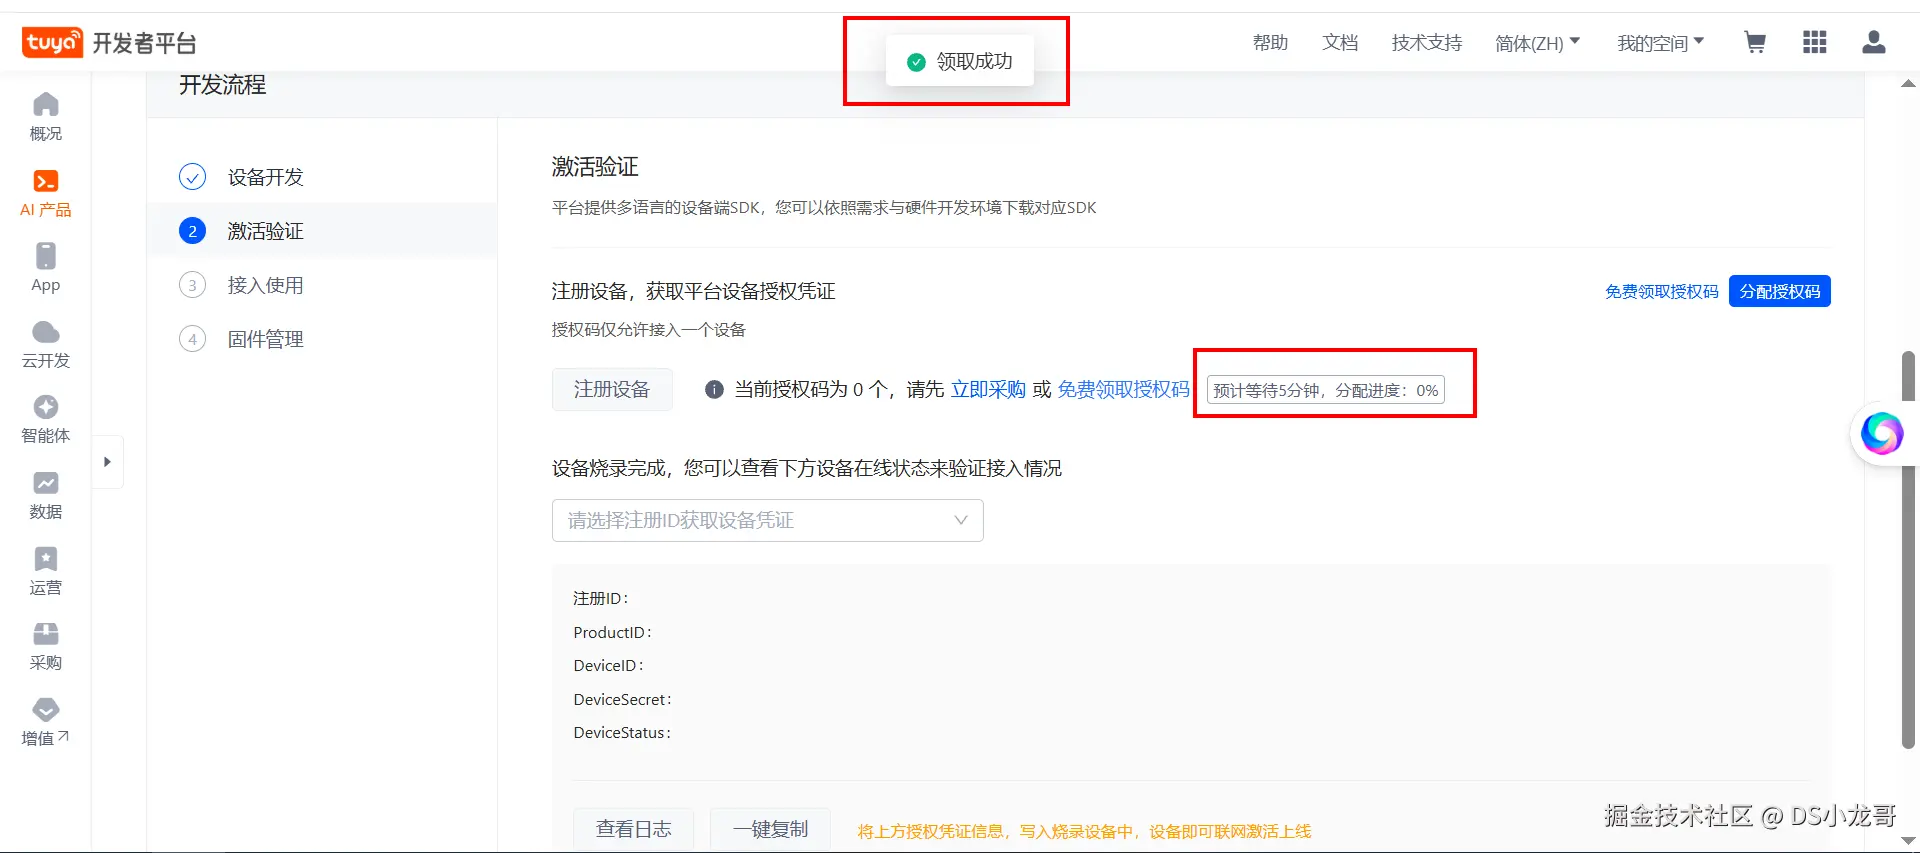Click the info icon beside 当前授权码

[x=714, y=390]
